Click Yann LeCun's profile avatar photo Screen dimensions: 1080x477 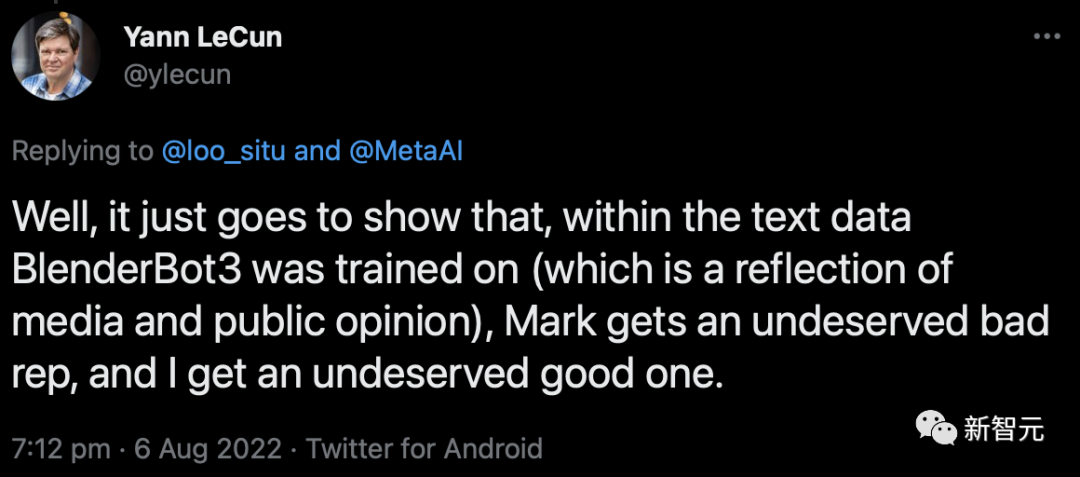pos(56,56)
